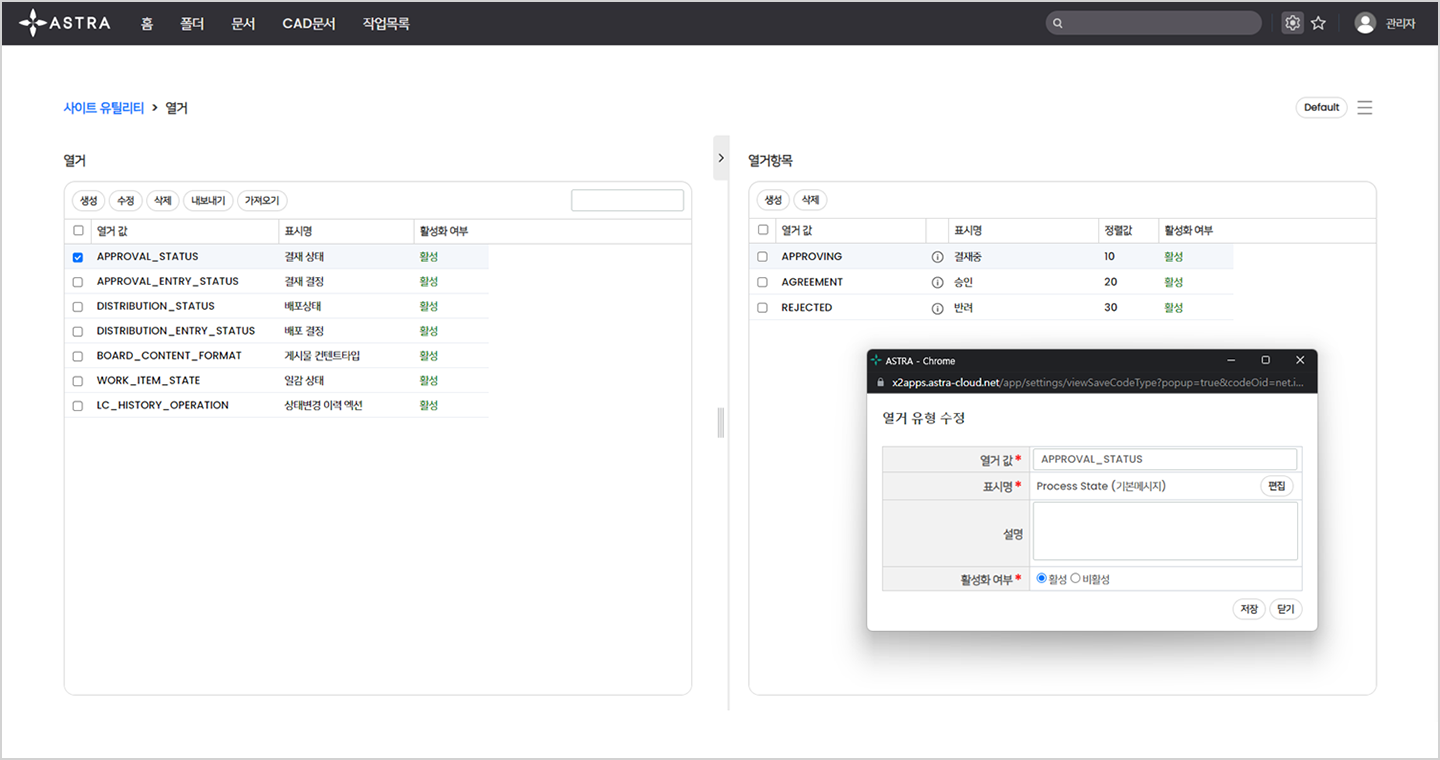The image size is (1440, 760).
Task: Click the 닫기 close button in the popup
Action: [1286, 609]
